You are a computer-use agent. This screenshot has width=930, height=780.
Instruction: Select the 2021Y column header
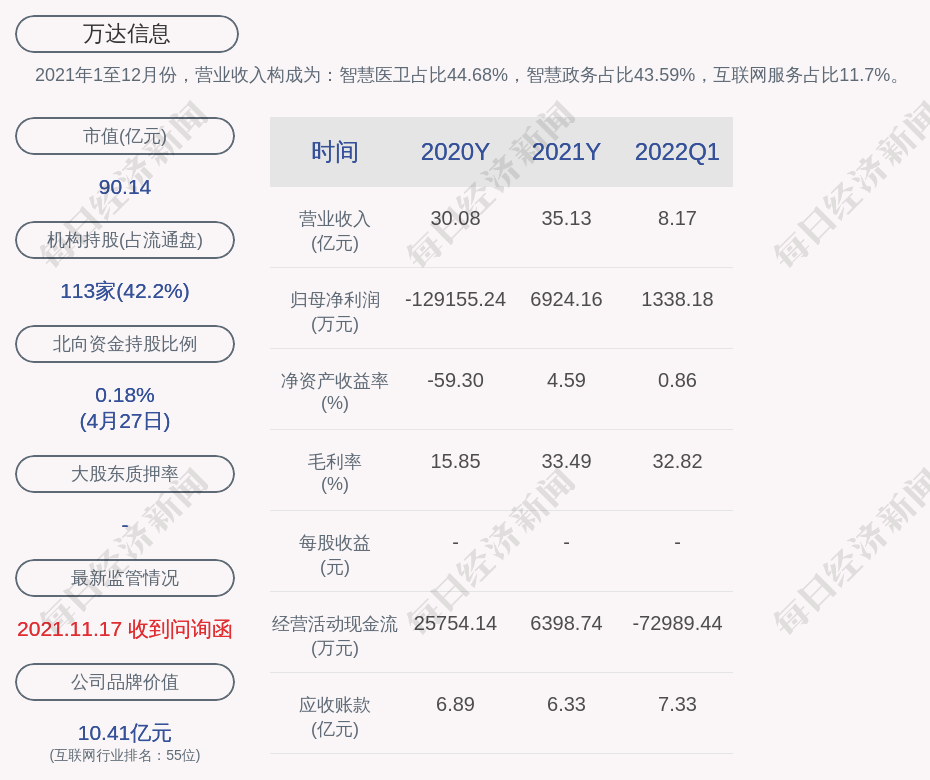(566, 152)
